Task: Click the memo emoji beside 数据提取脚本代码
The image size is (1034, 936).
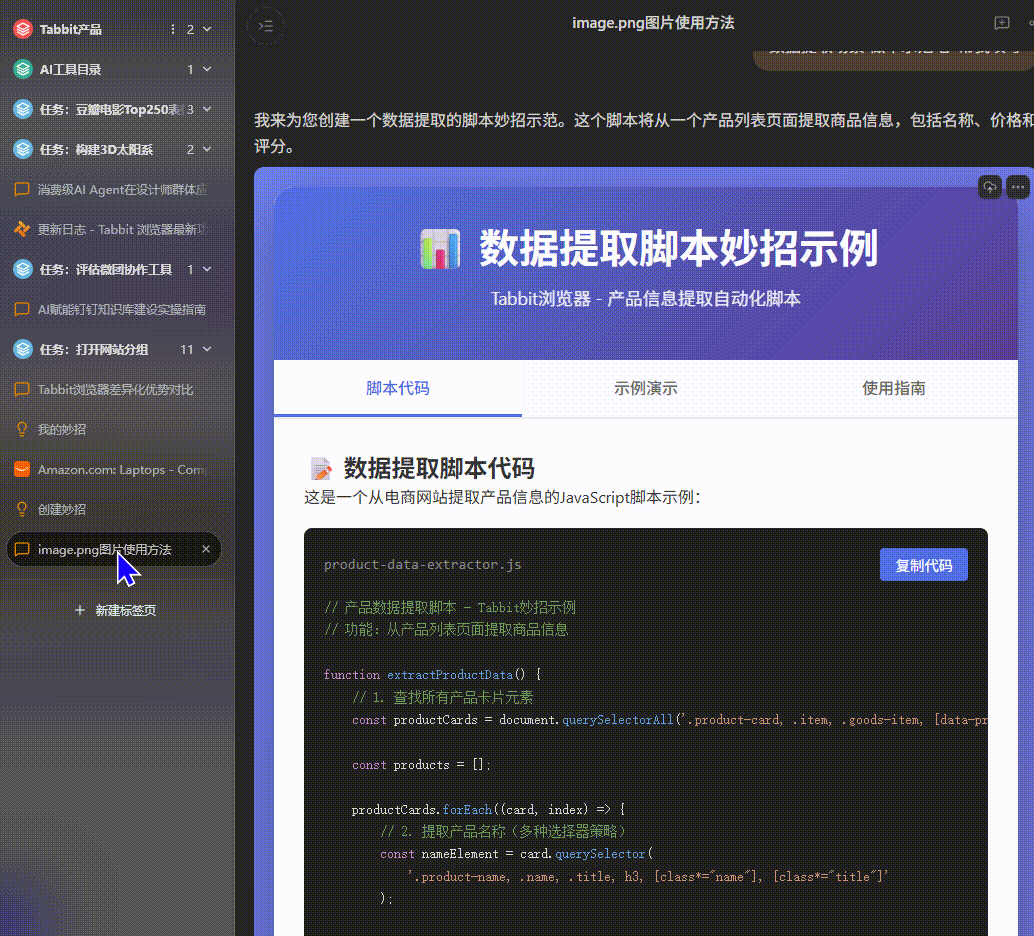Action: [321, 468]
